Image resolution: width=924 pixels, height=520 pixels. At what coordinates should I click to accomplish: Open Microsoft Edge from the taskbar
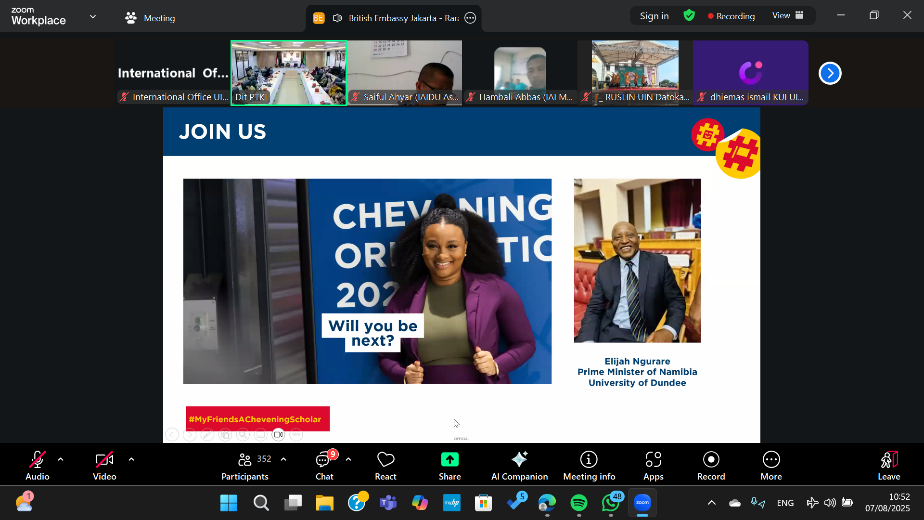click(547, 503)
